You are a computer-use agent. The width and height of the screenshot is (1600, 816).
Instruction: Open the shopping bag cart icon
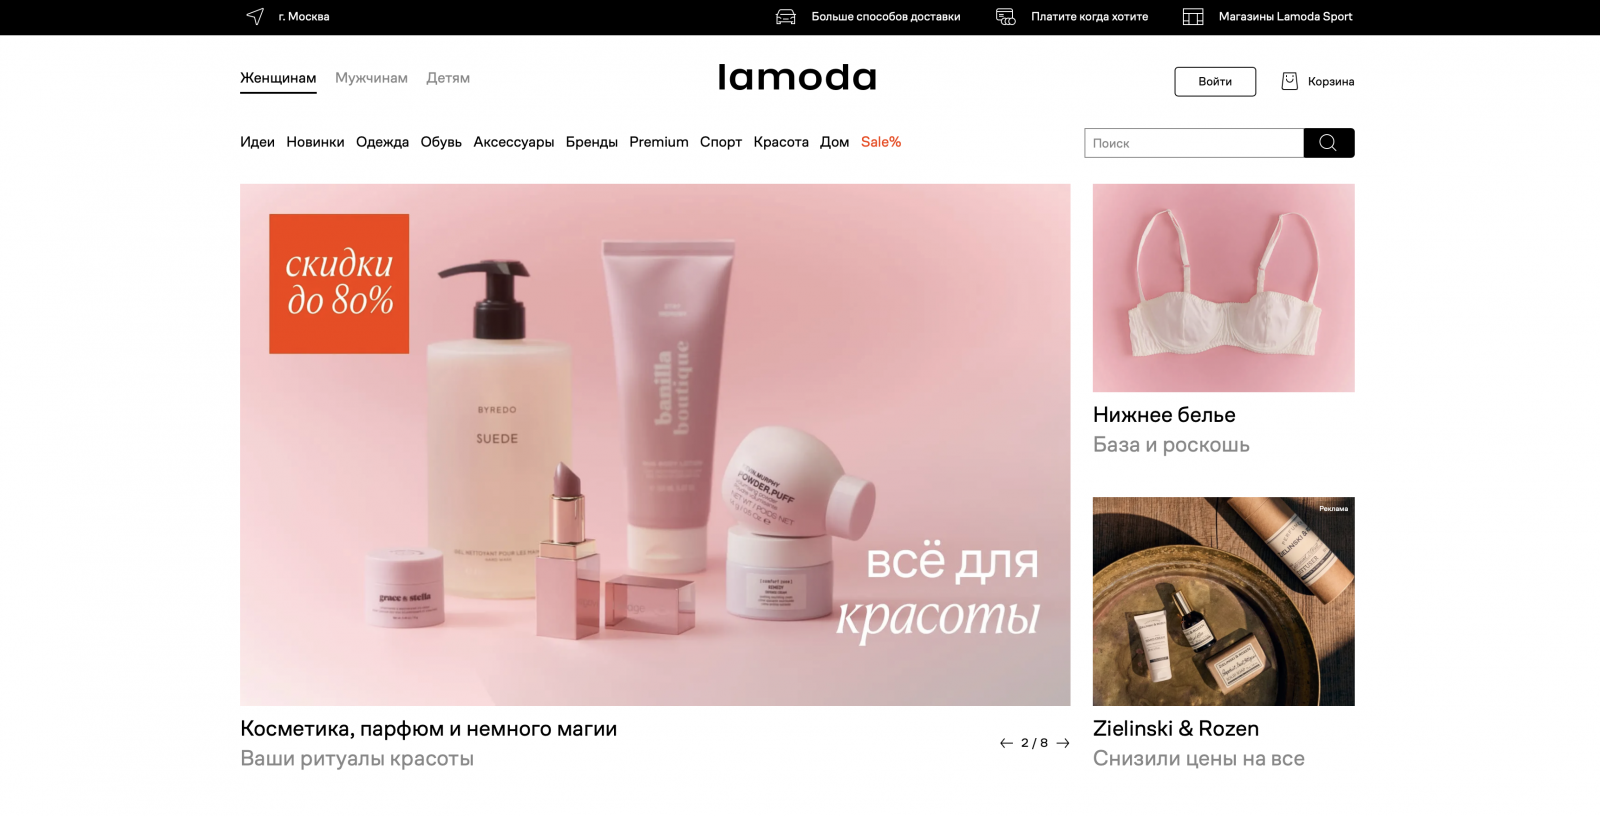(x=1290, y=81)
